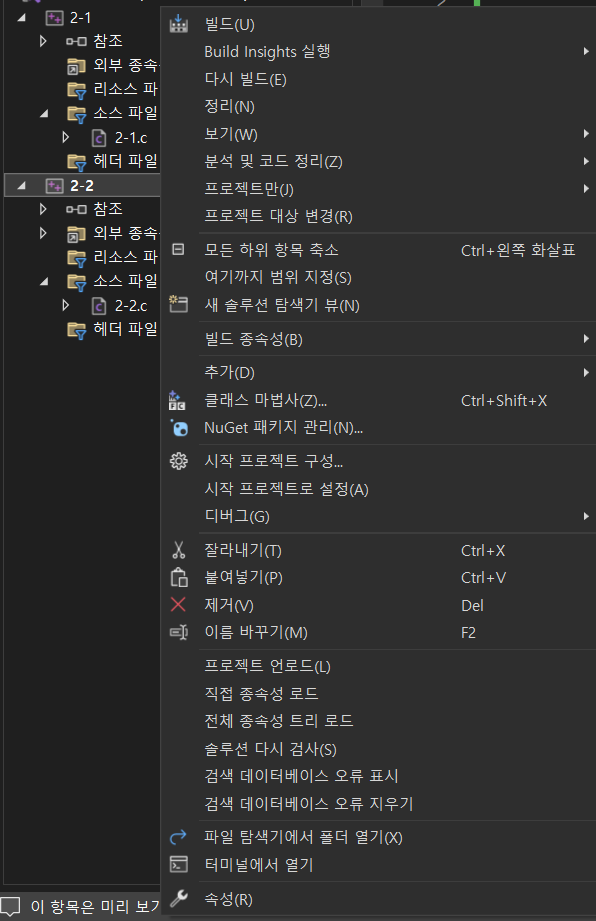
Task: Select 시작 프로젝트로 설정(A)
Action: (378, 489)
